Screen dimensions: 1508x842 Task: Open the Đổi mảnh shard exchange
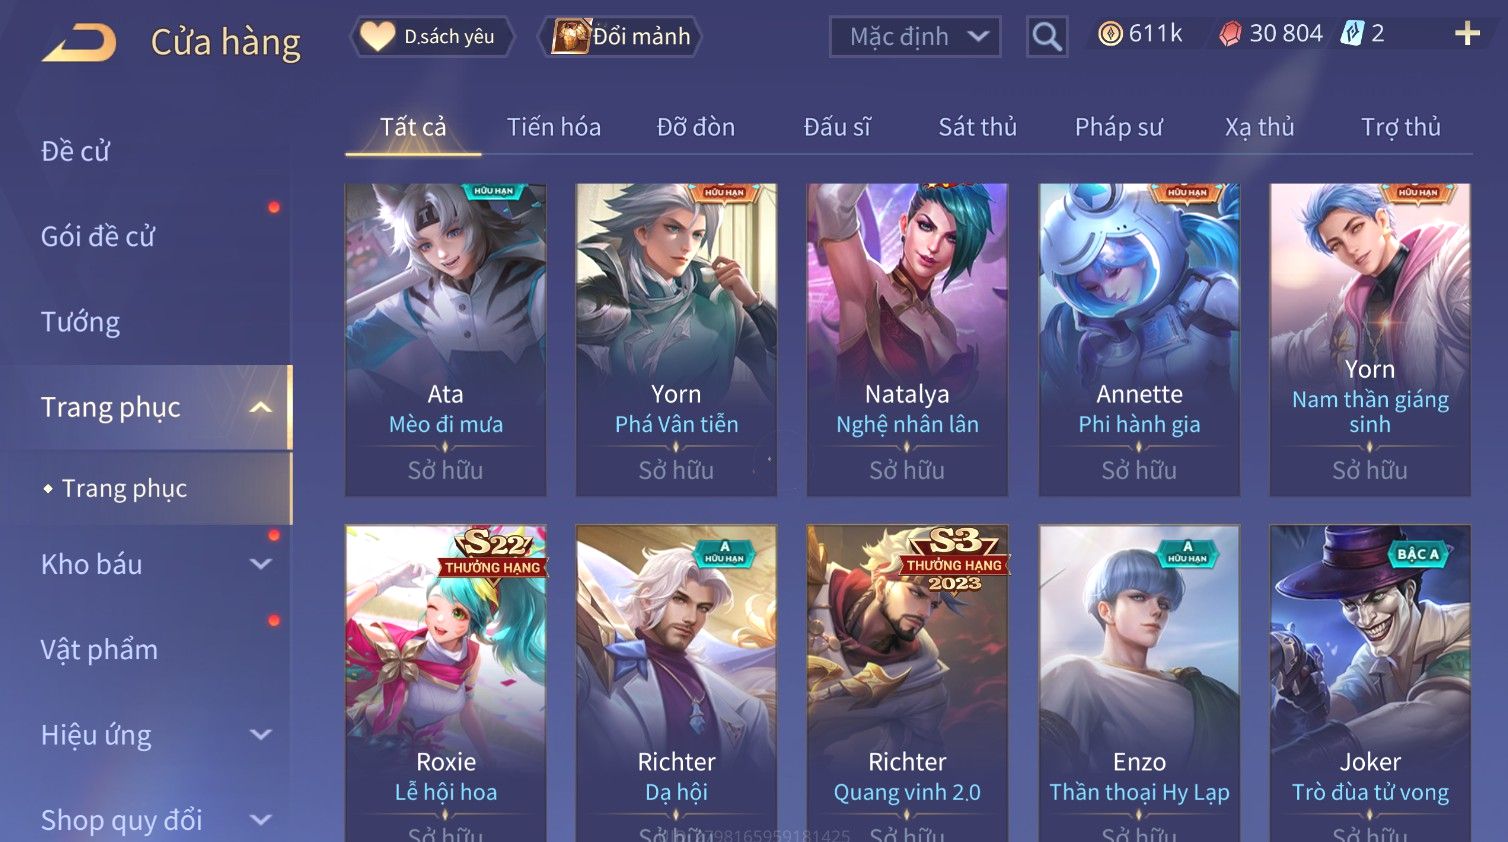click(619, 37)
